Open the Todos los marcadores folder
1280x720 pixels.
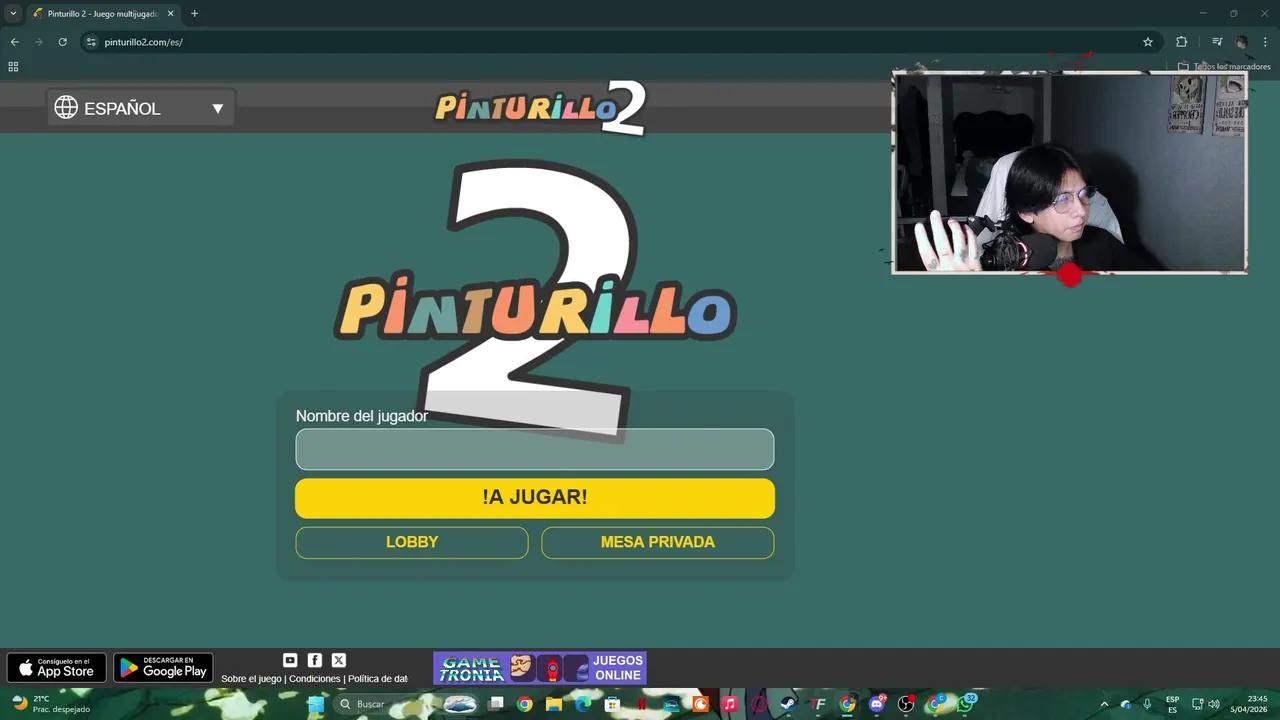point(1223,67)
